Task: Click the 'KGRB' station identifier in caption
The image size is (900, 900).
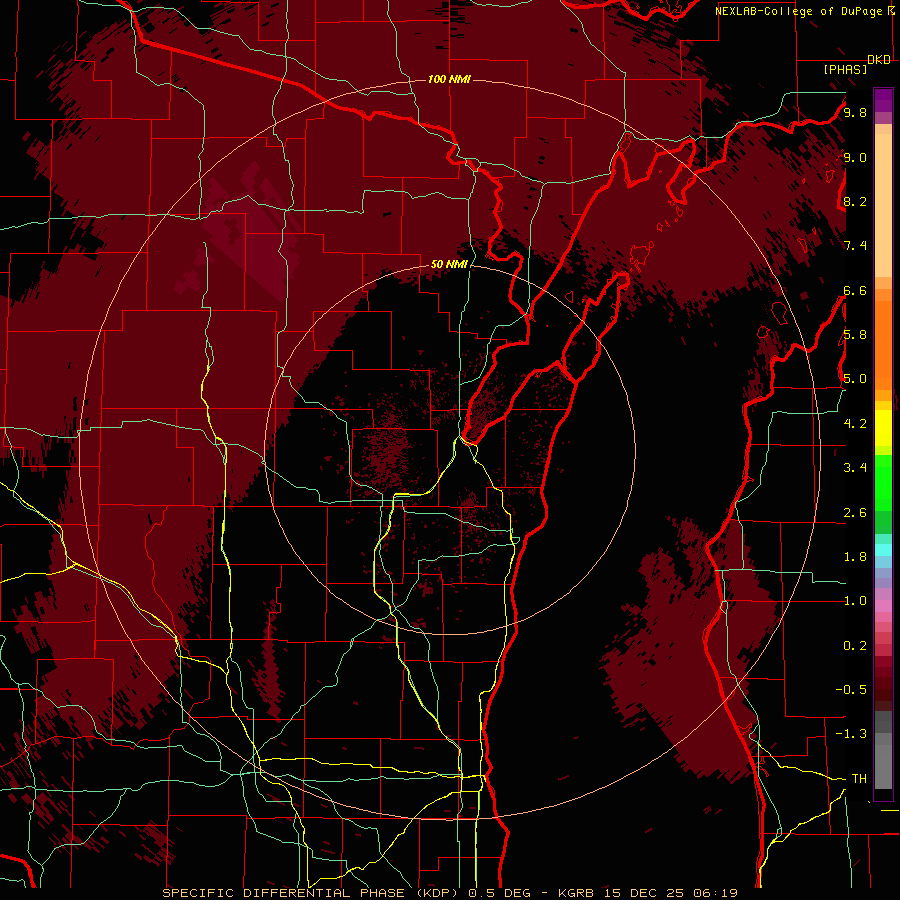Action: [577, 893]
